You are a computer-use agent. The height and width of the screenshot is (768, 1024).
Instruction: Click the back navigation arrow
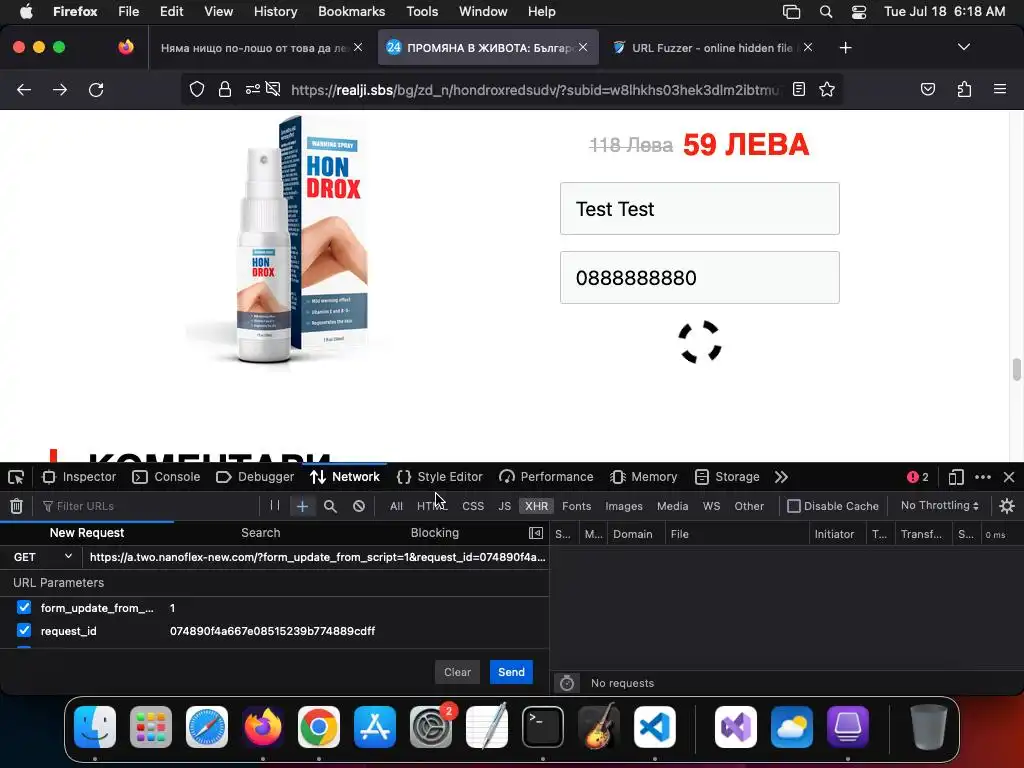pos(24,89)
